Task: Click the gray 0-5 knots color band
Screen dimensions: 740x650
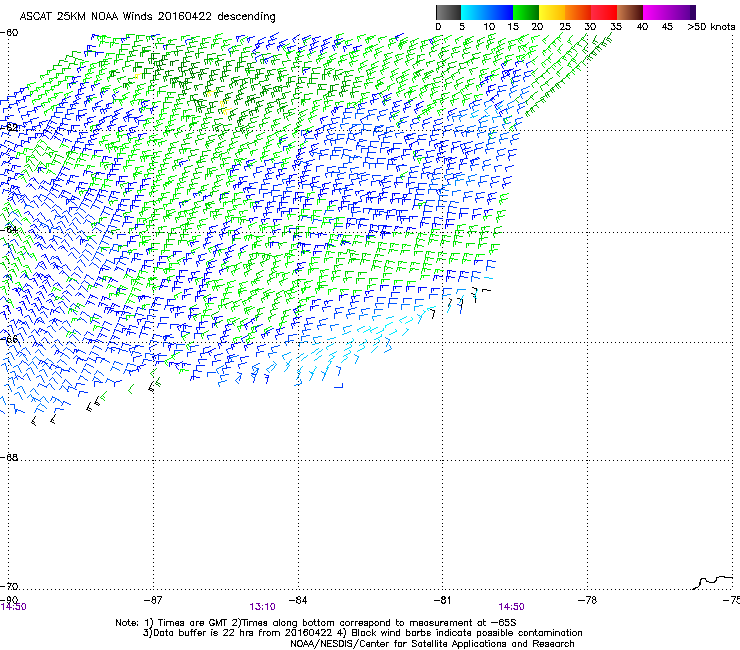Action: pyautogui.click(x=448, y=12)
